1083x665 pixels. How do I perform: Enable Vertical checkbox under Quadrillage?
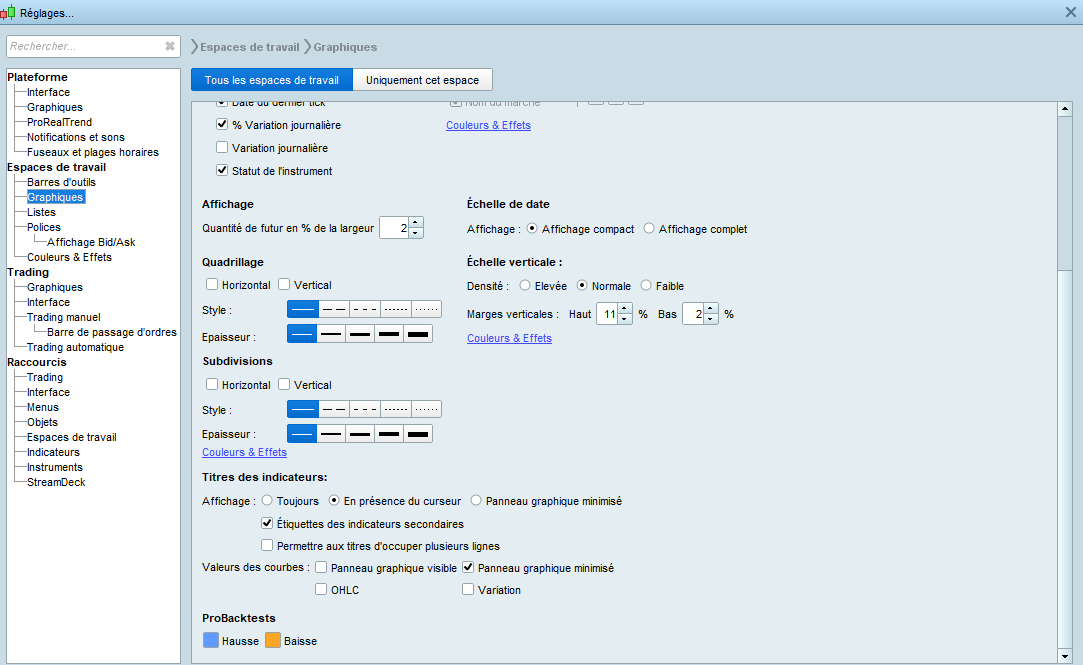click(284, 284)
